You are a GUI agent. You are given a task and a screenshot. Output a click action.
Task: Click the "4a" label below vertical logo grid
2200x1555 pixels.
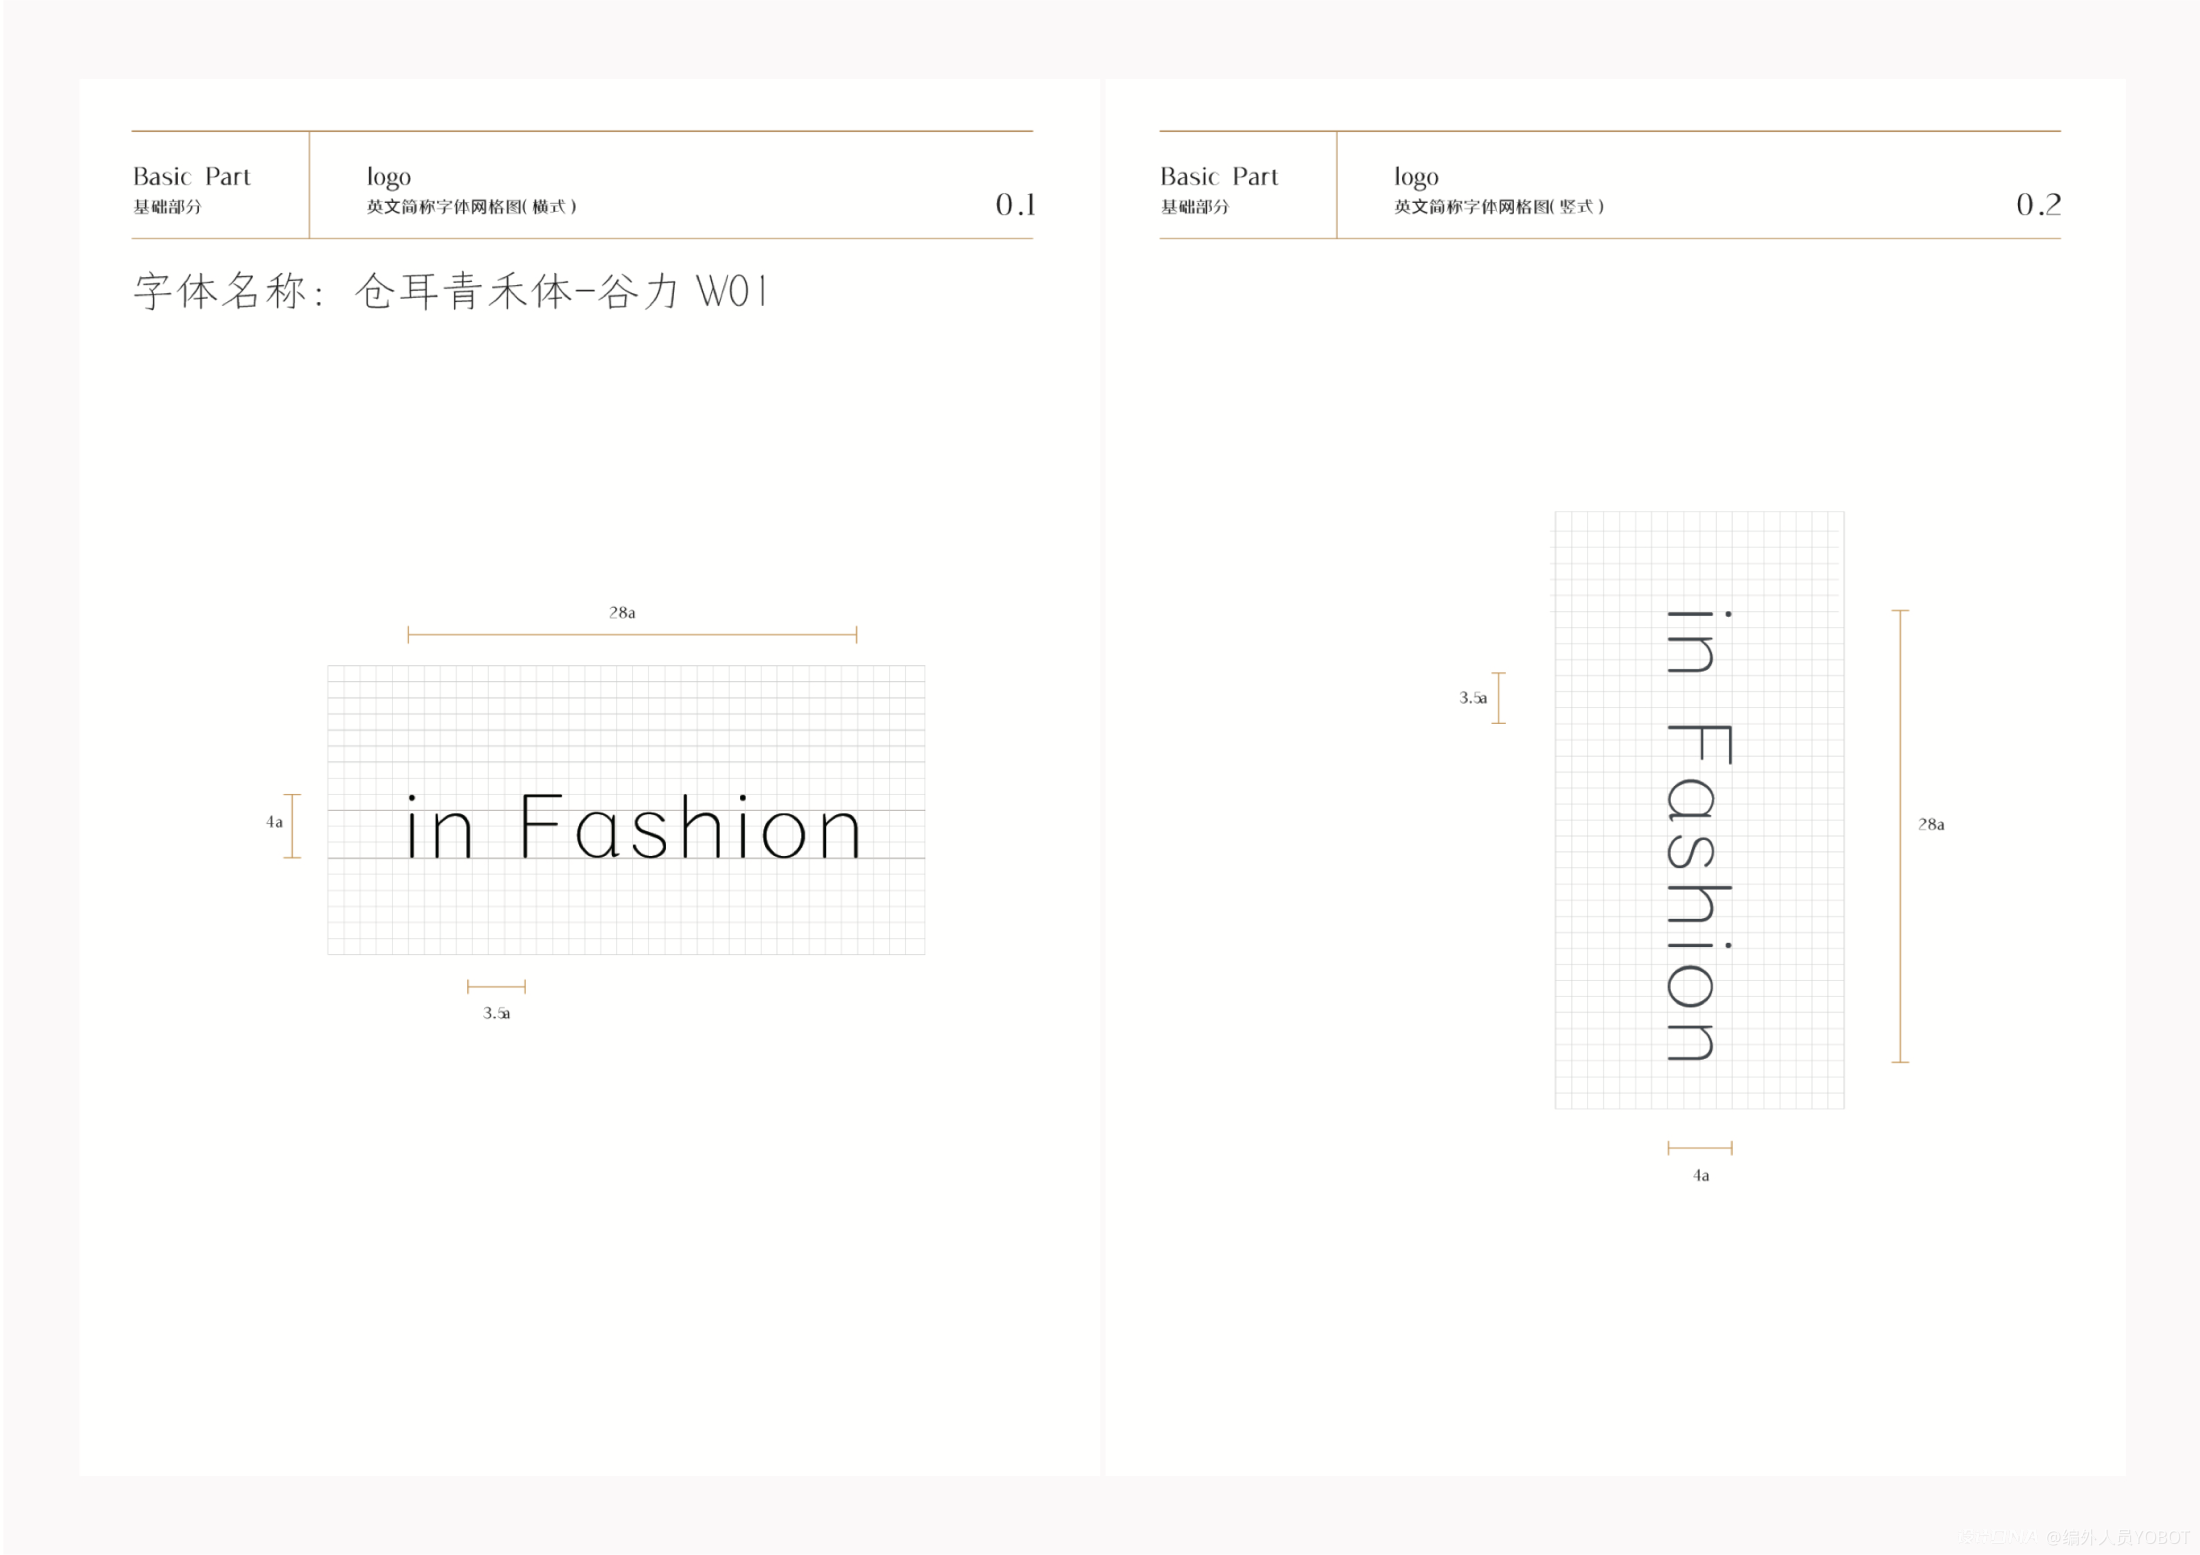pos(1701,1176)
